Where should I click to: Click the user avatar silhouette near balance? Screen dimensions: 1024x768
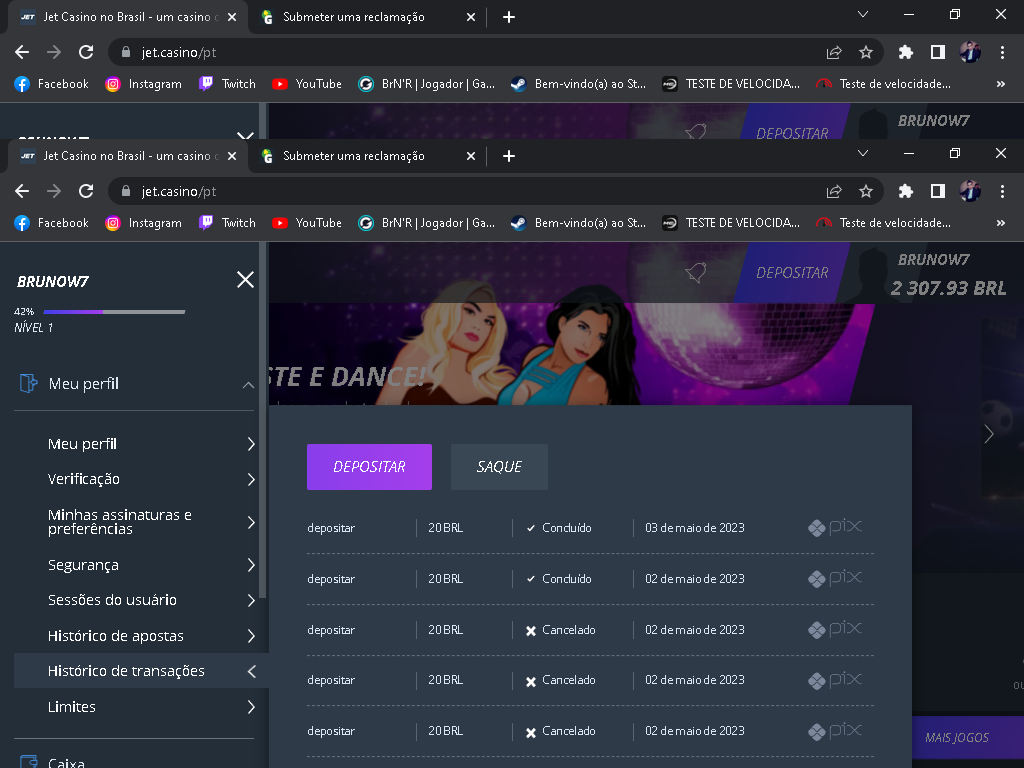click(x=872, y=272)
